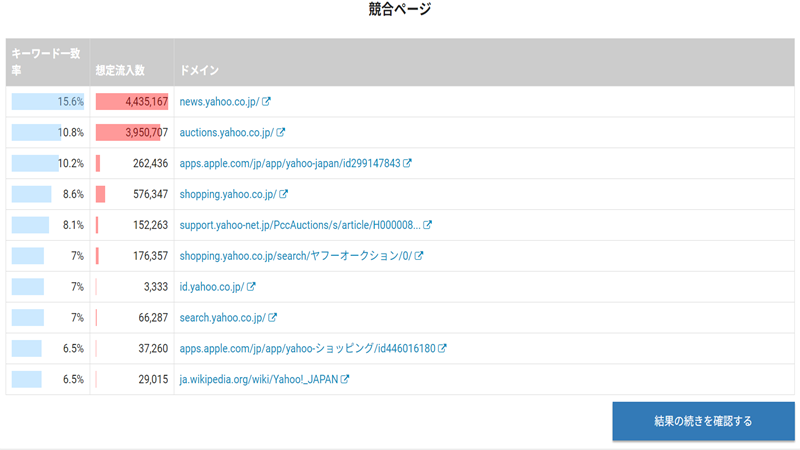The width and height of the screenshot is (800, 450).
Task: Open ja.wikipedia.org/wiki/Yahoo!_JAPAN link
Action: 259,379
